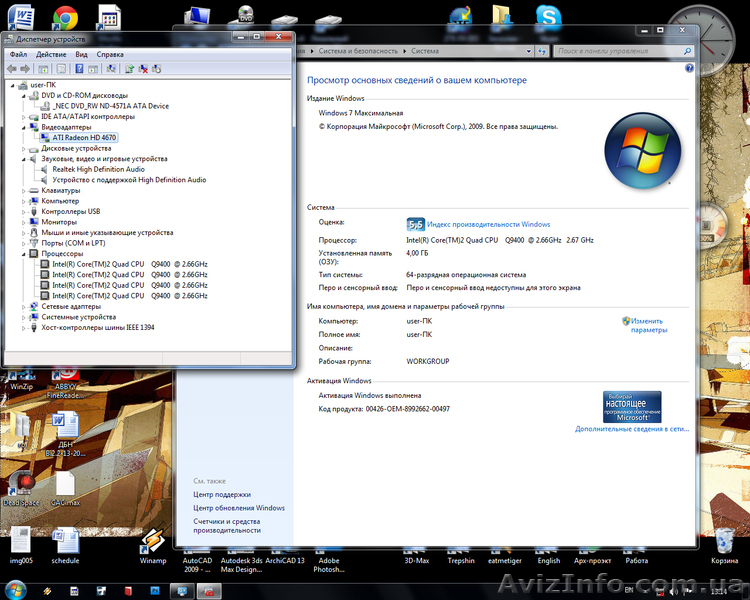Open the Вид menu
This screenshot has width=750, height=600.
point(81,54)
